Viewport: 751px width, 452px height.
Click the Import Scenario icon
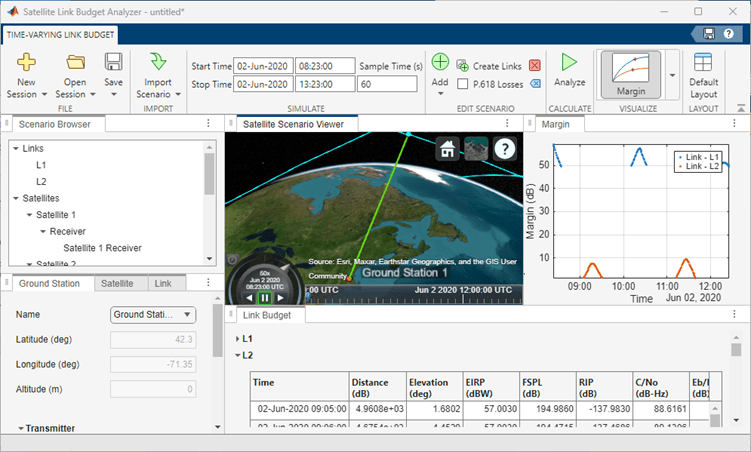[x=158, y=62]
